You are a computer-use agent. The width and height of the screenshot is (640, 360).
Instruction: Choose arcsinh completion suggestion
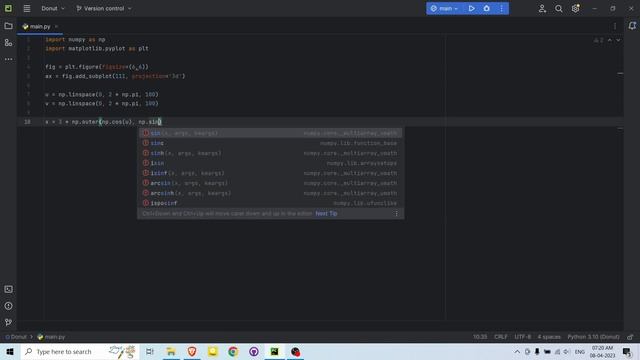[270, 193]
